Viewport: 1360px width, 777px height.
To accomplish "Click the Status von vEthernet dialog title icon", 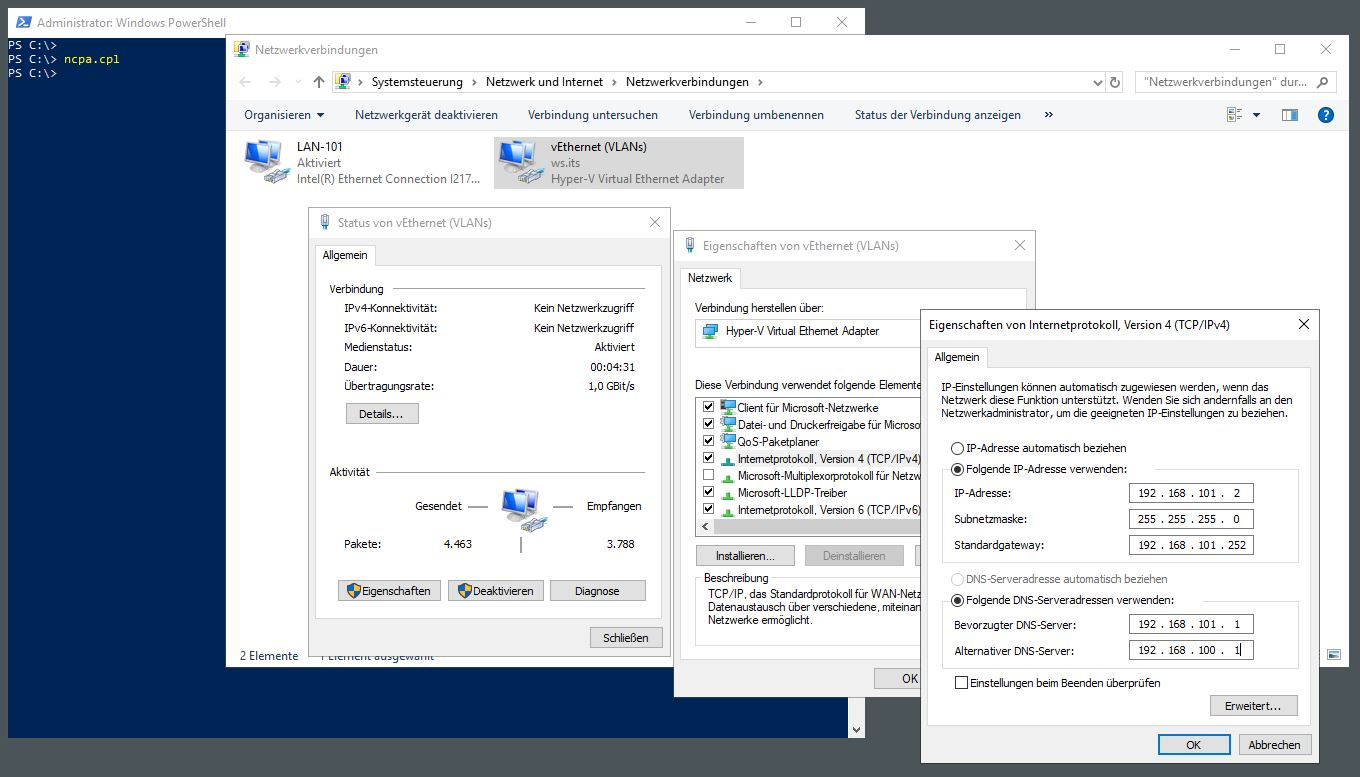I will (324, 222).
